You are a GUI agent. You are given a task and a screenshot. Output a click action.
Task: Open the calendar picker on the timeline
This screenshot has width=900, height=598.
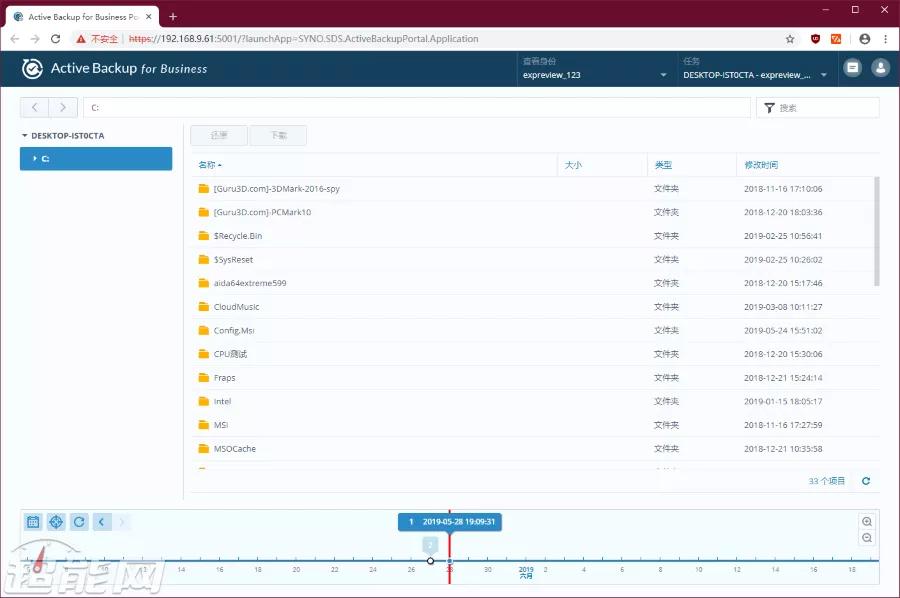(33, 522)
